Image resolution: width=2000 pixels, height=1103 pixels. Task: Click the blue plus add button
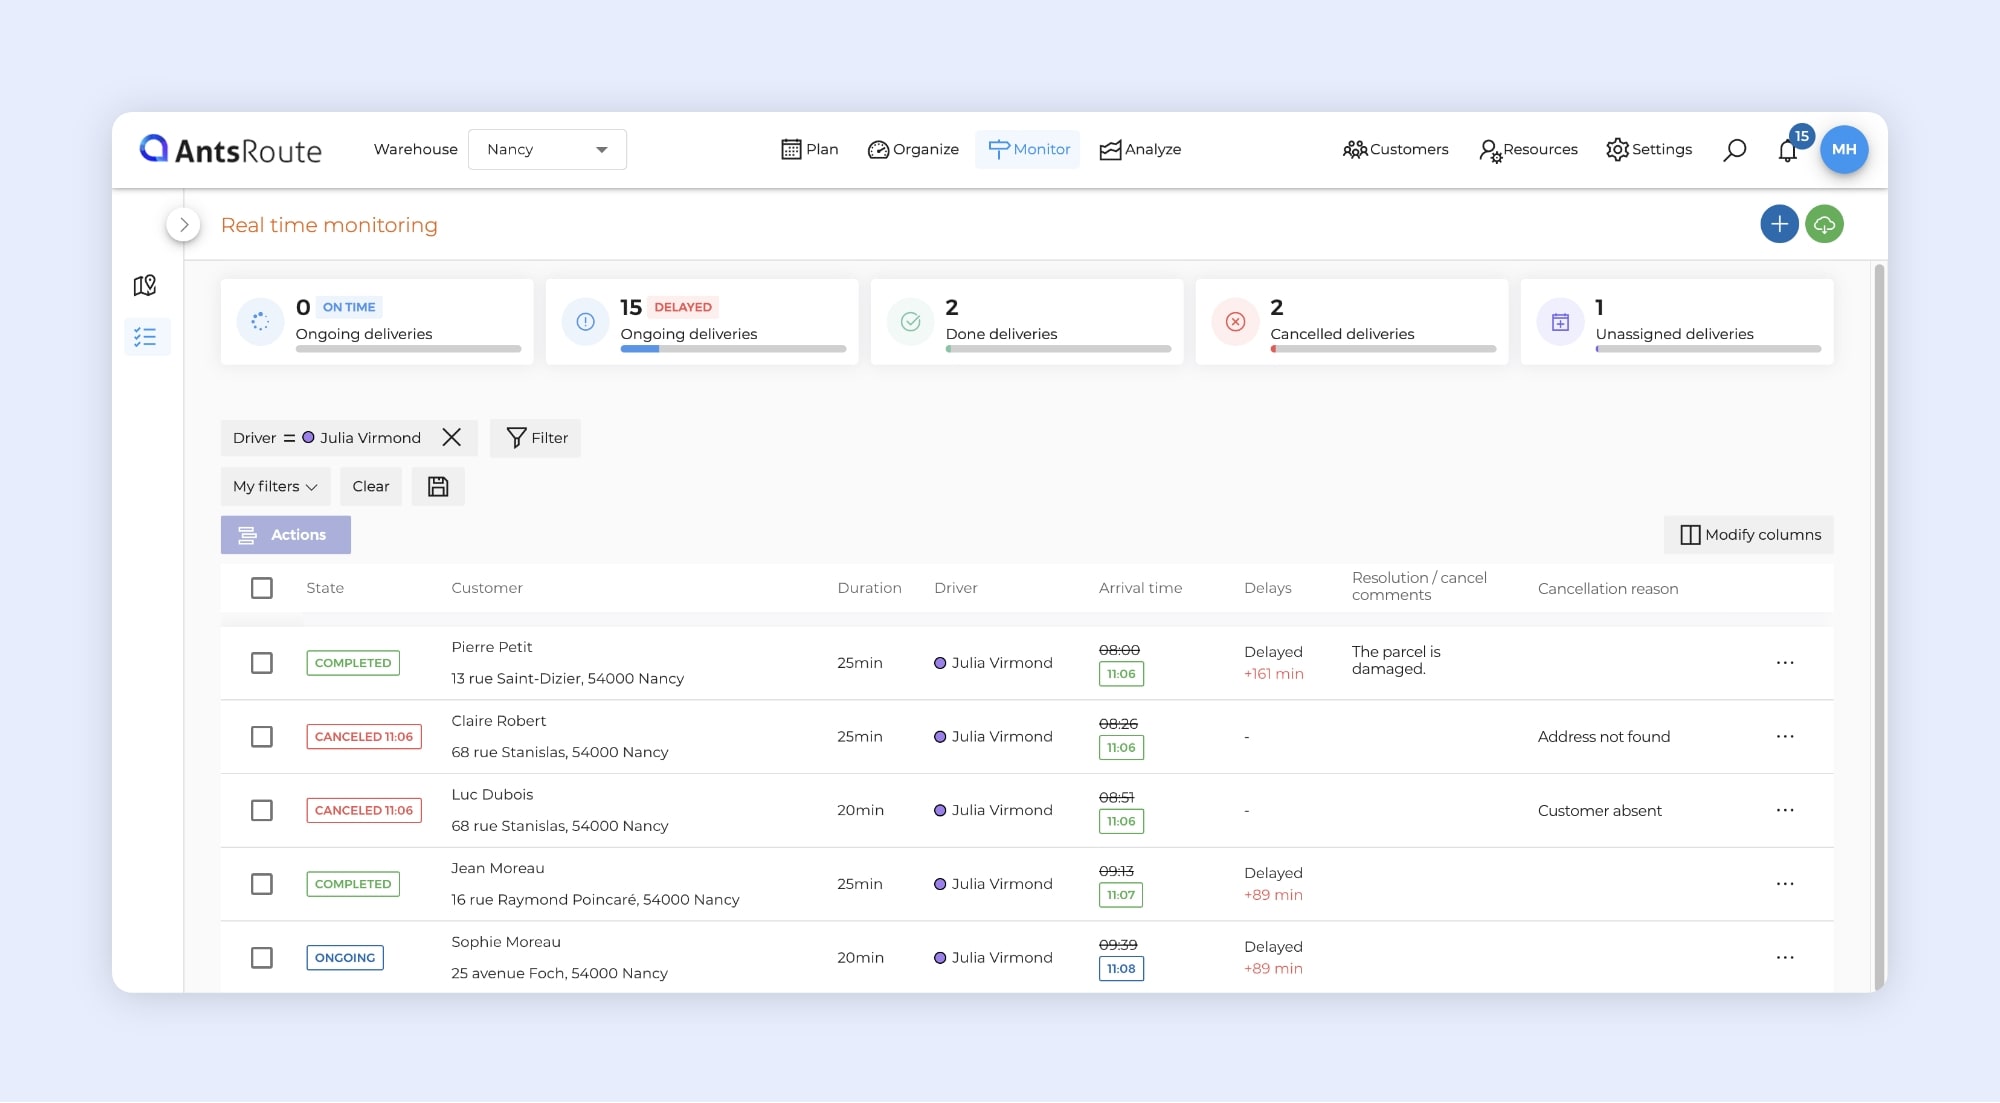(x=1779, y=224)
